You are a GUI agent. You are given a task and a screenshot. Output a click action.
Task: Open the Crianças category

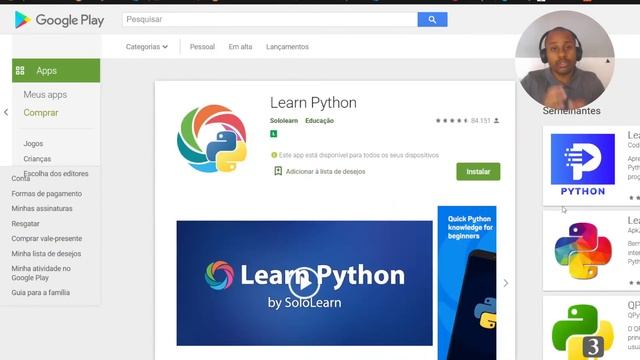37,159
